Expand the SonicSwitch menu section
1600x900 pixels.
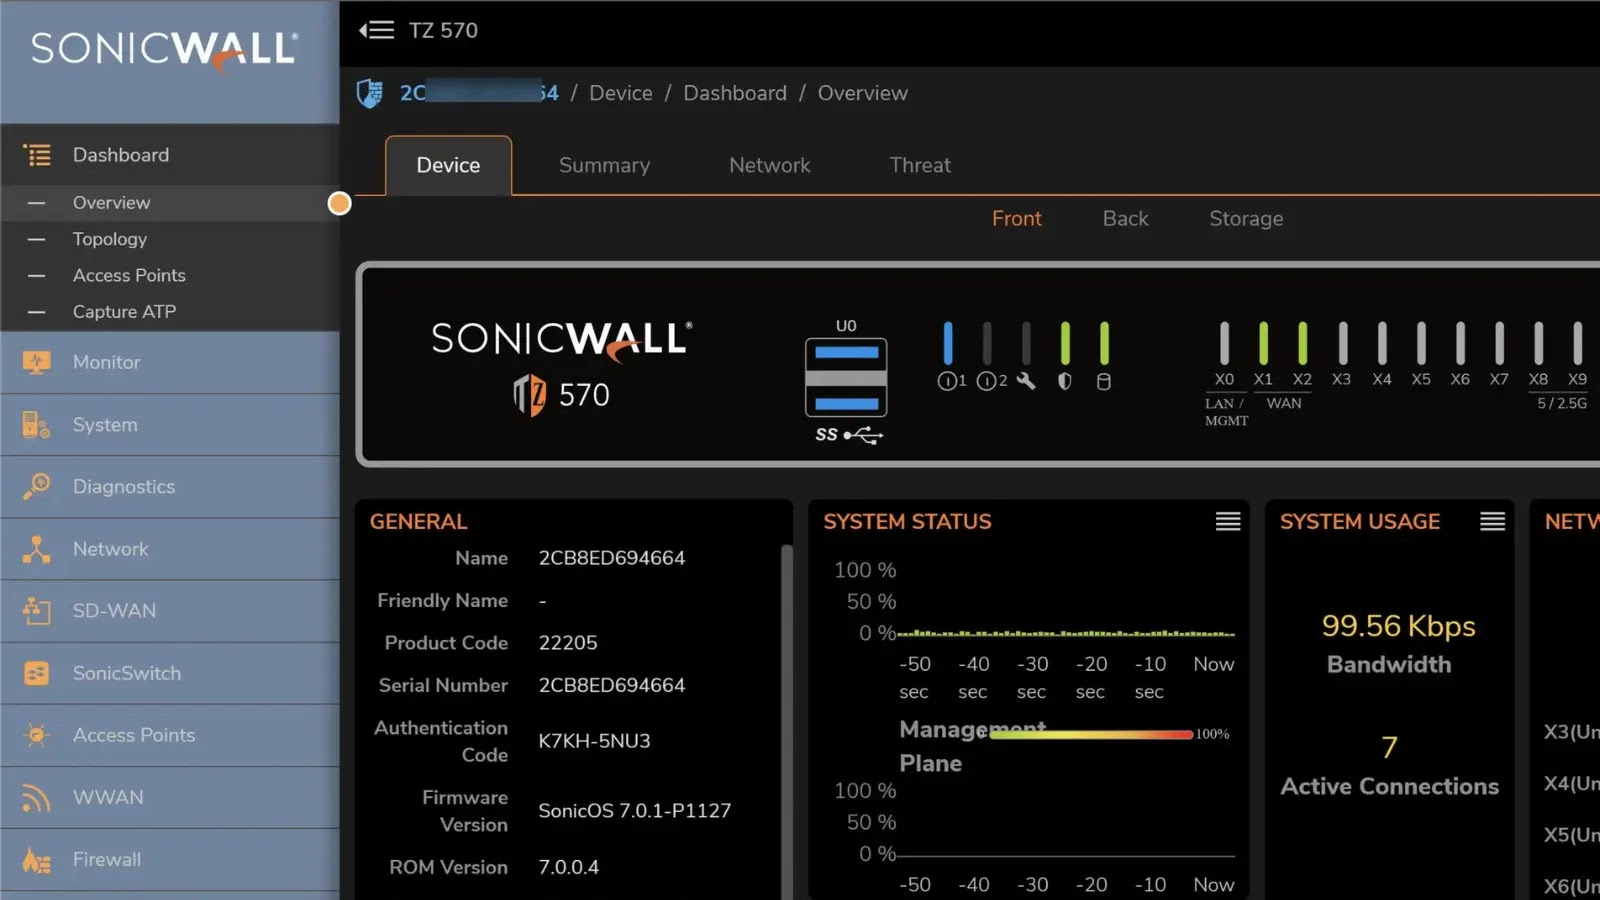point(170,673)
